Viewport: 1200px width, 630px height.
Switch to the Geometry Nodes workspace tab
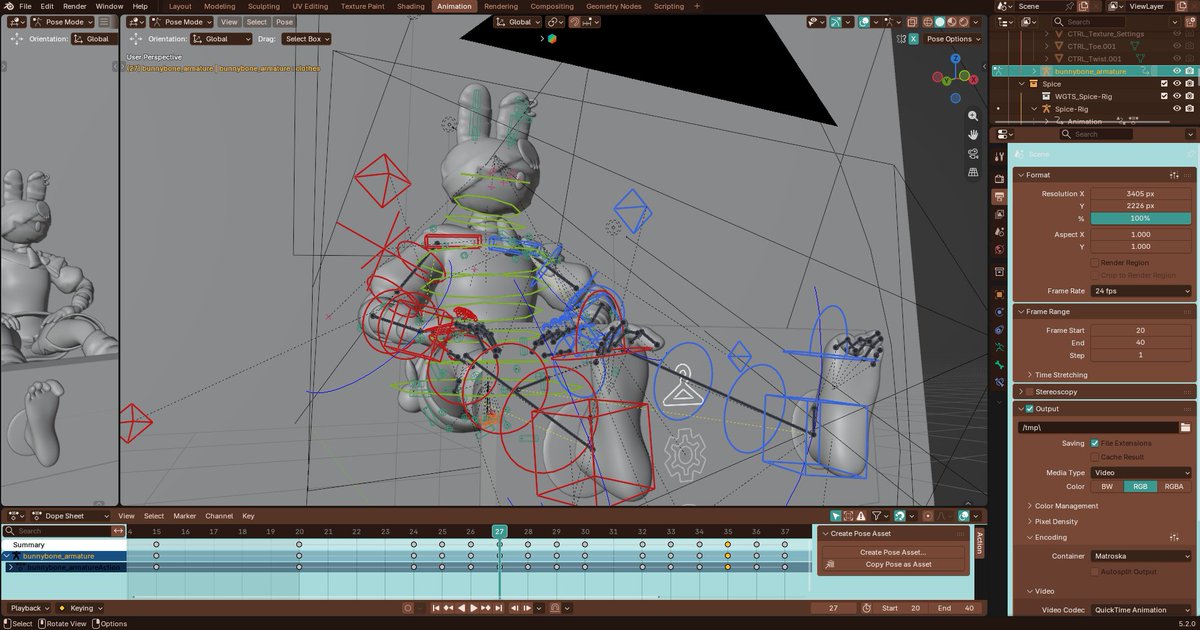[613, 6]
